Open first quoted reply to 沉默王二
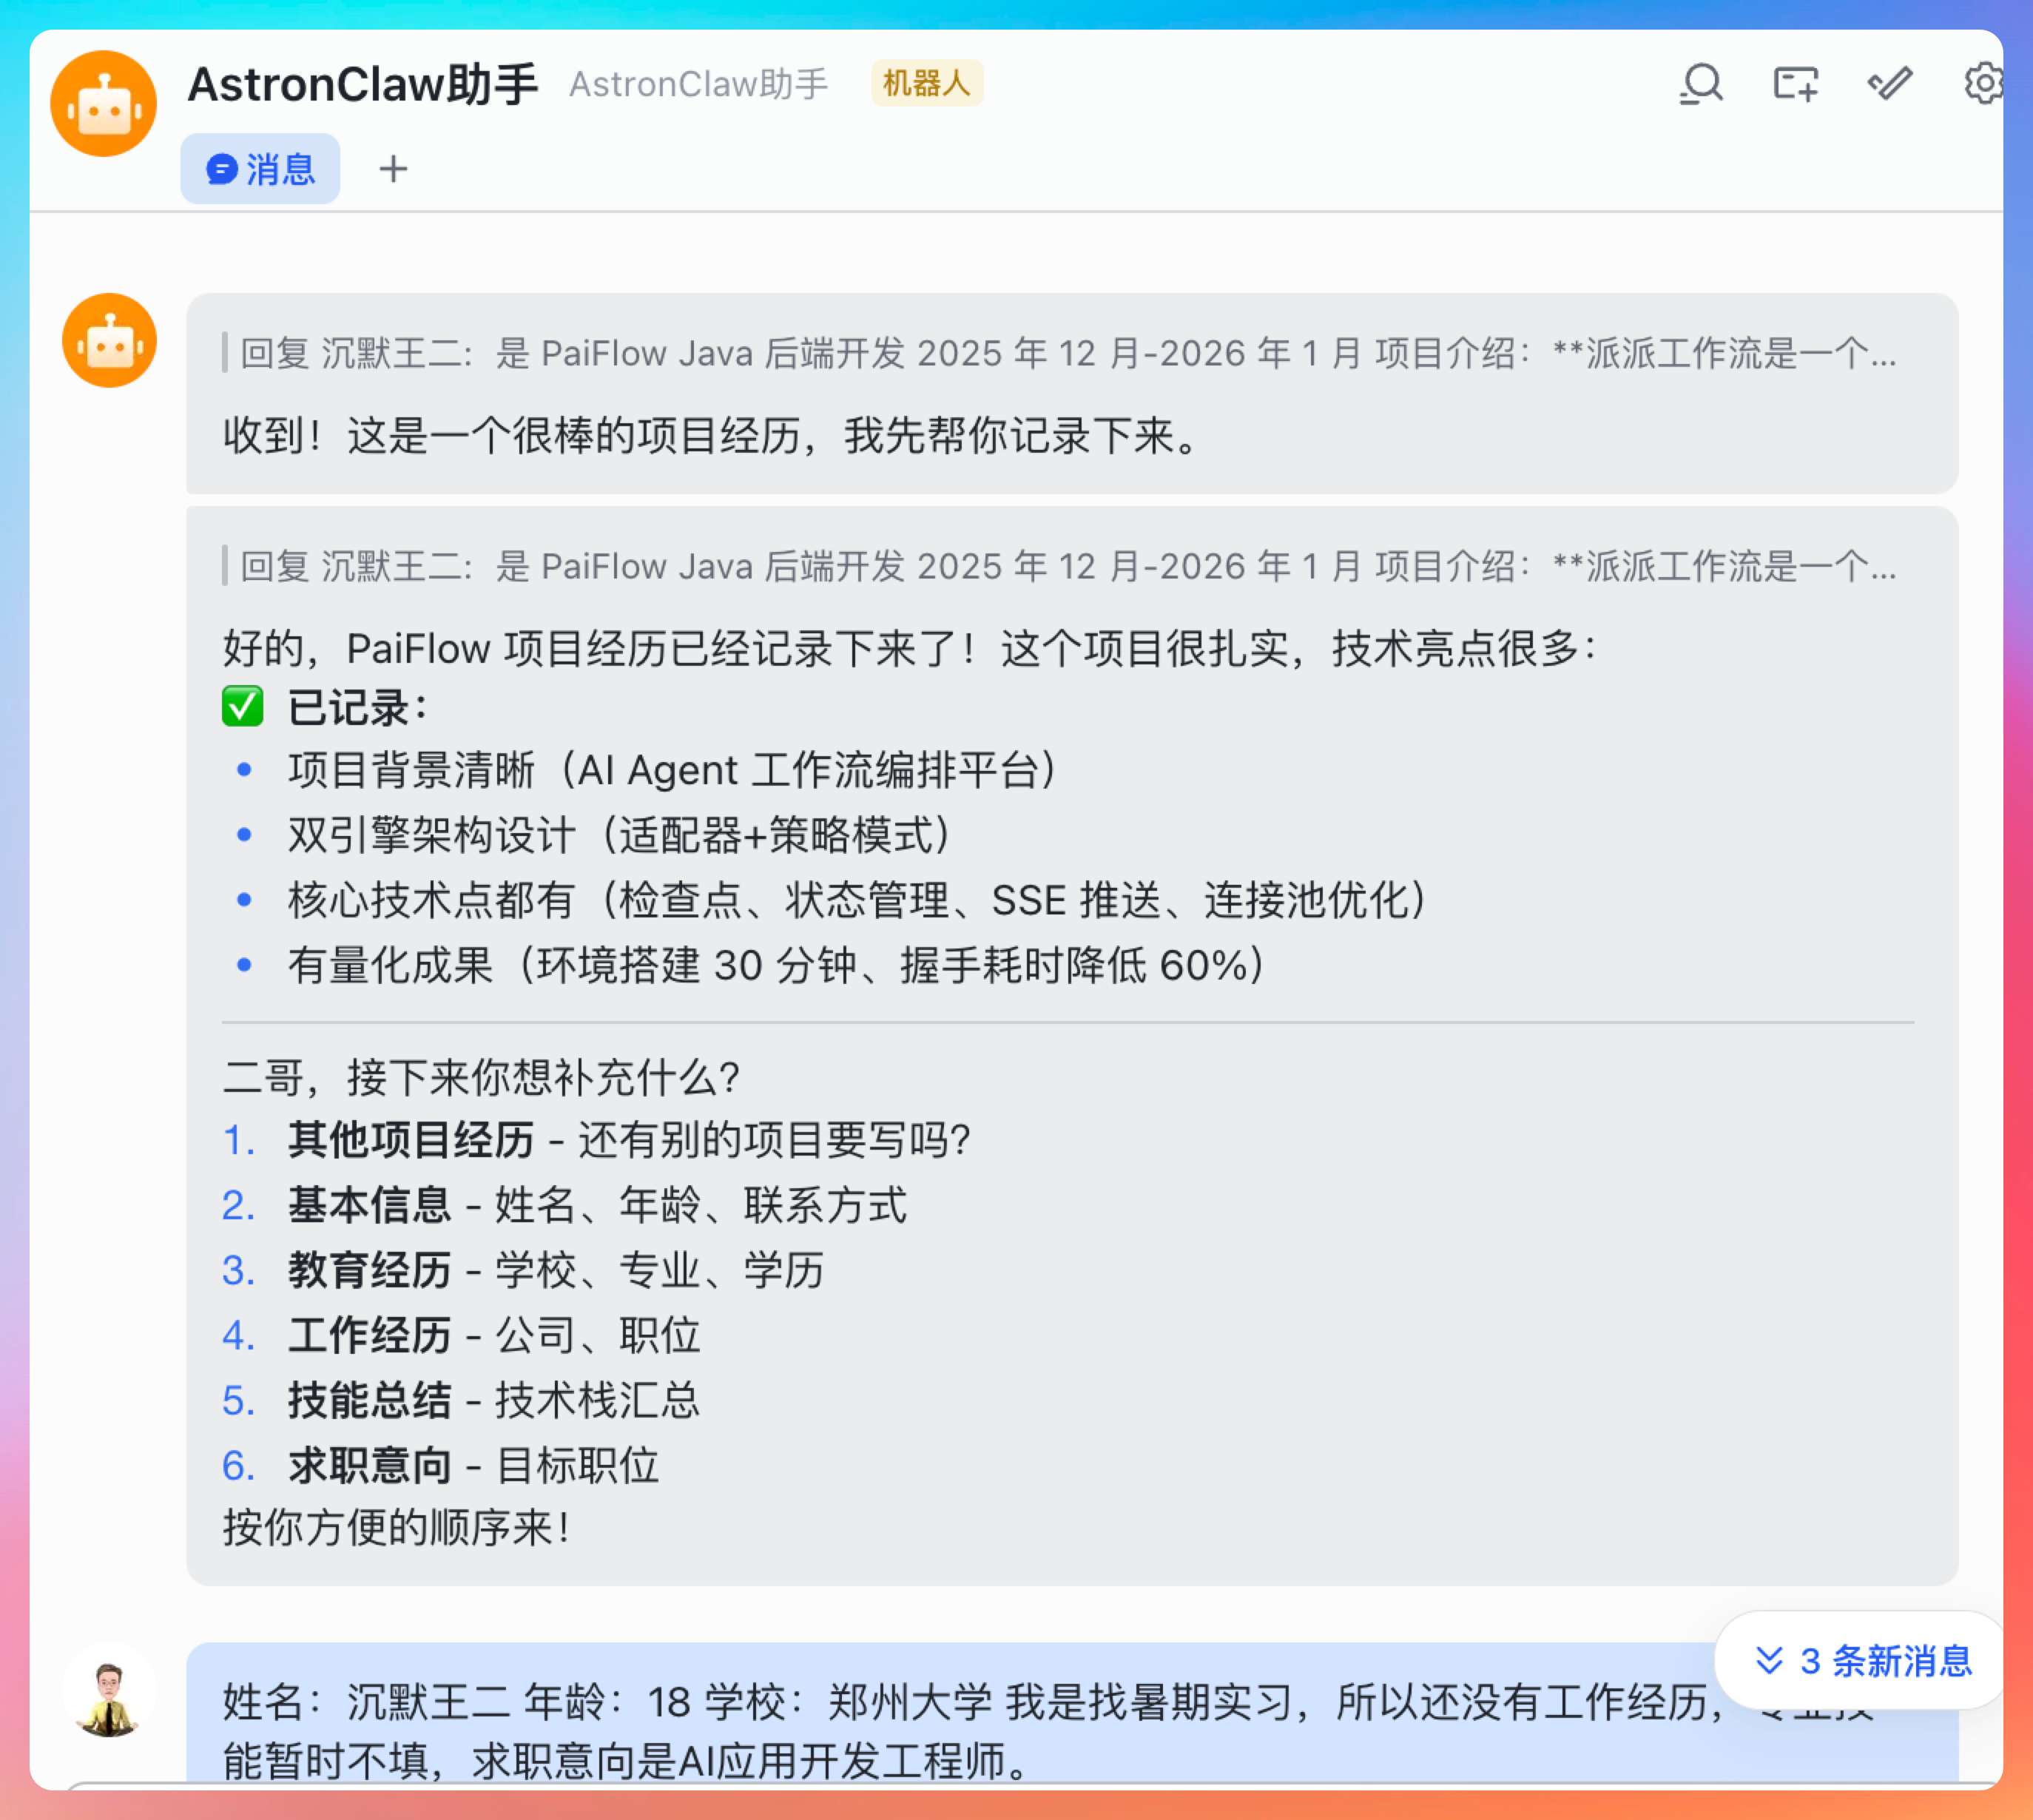The width and height of the screenshot is (2033, 1820). coord(1067,353)
